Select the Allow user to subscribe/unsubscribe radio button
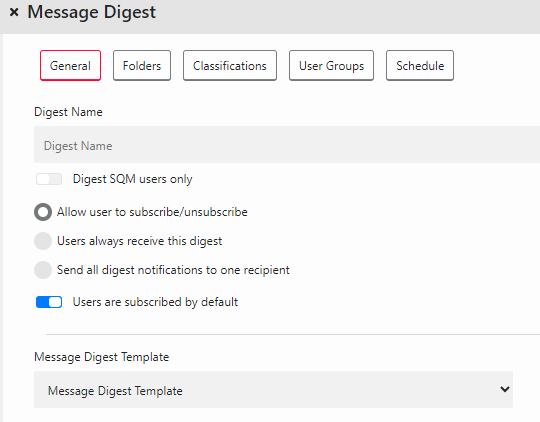This screenshot has height=422, width=540. (43, 212)
